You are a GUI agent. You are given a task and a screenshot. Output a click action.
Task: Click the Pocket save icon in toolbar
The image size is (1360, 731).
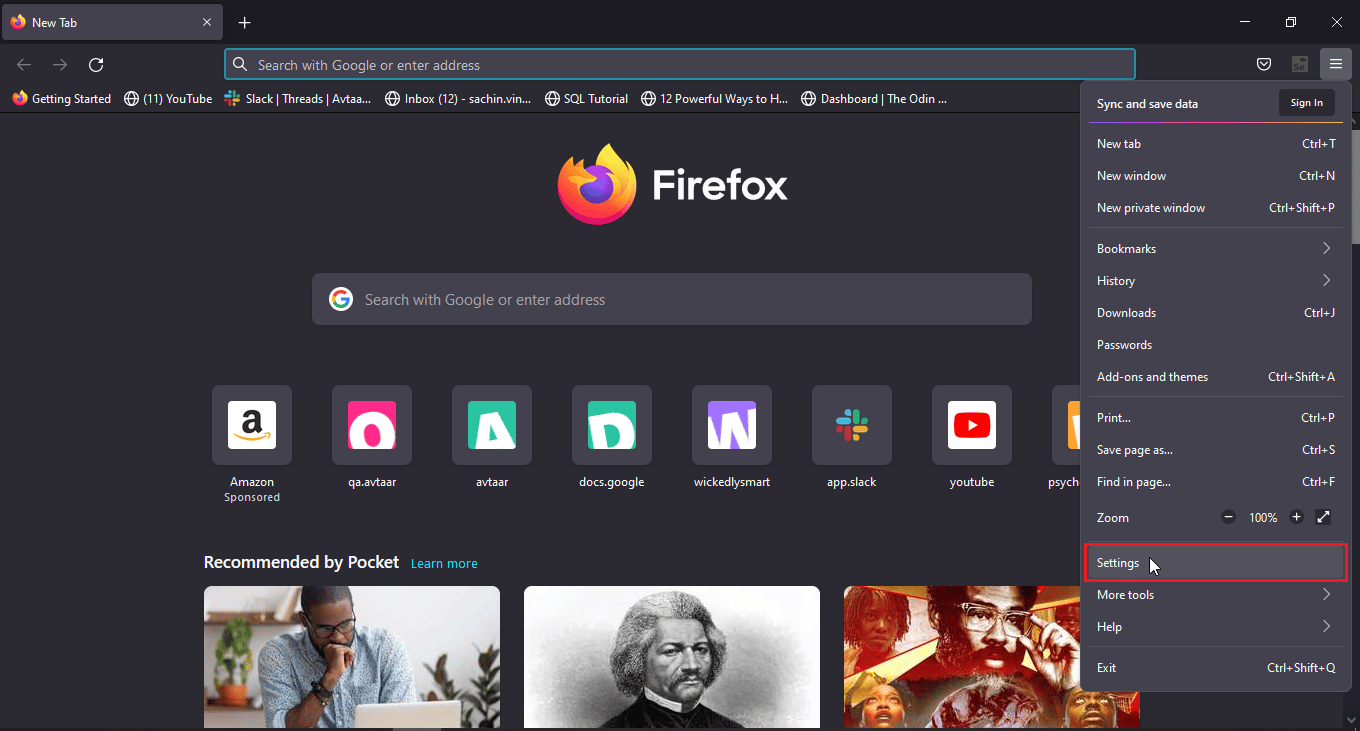click(x=1264, y=65)
